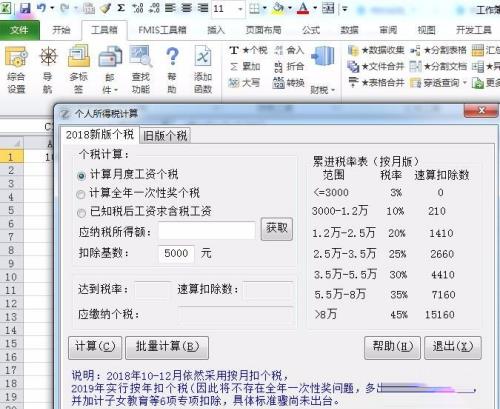Click the 添加函数 icon

203,69
